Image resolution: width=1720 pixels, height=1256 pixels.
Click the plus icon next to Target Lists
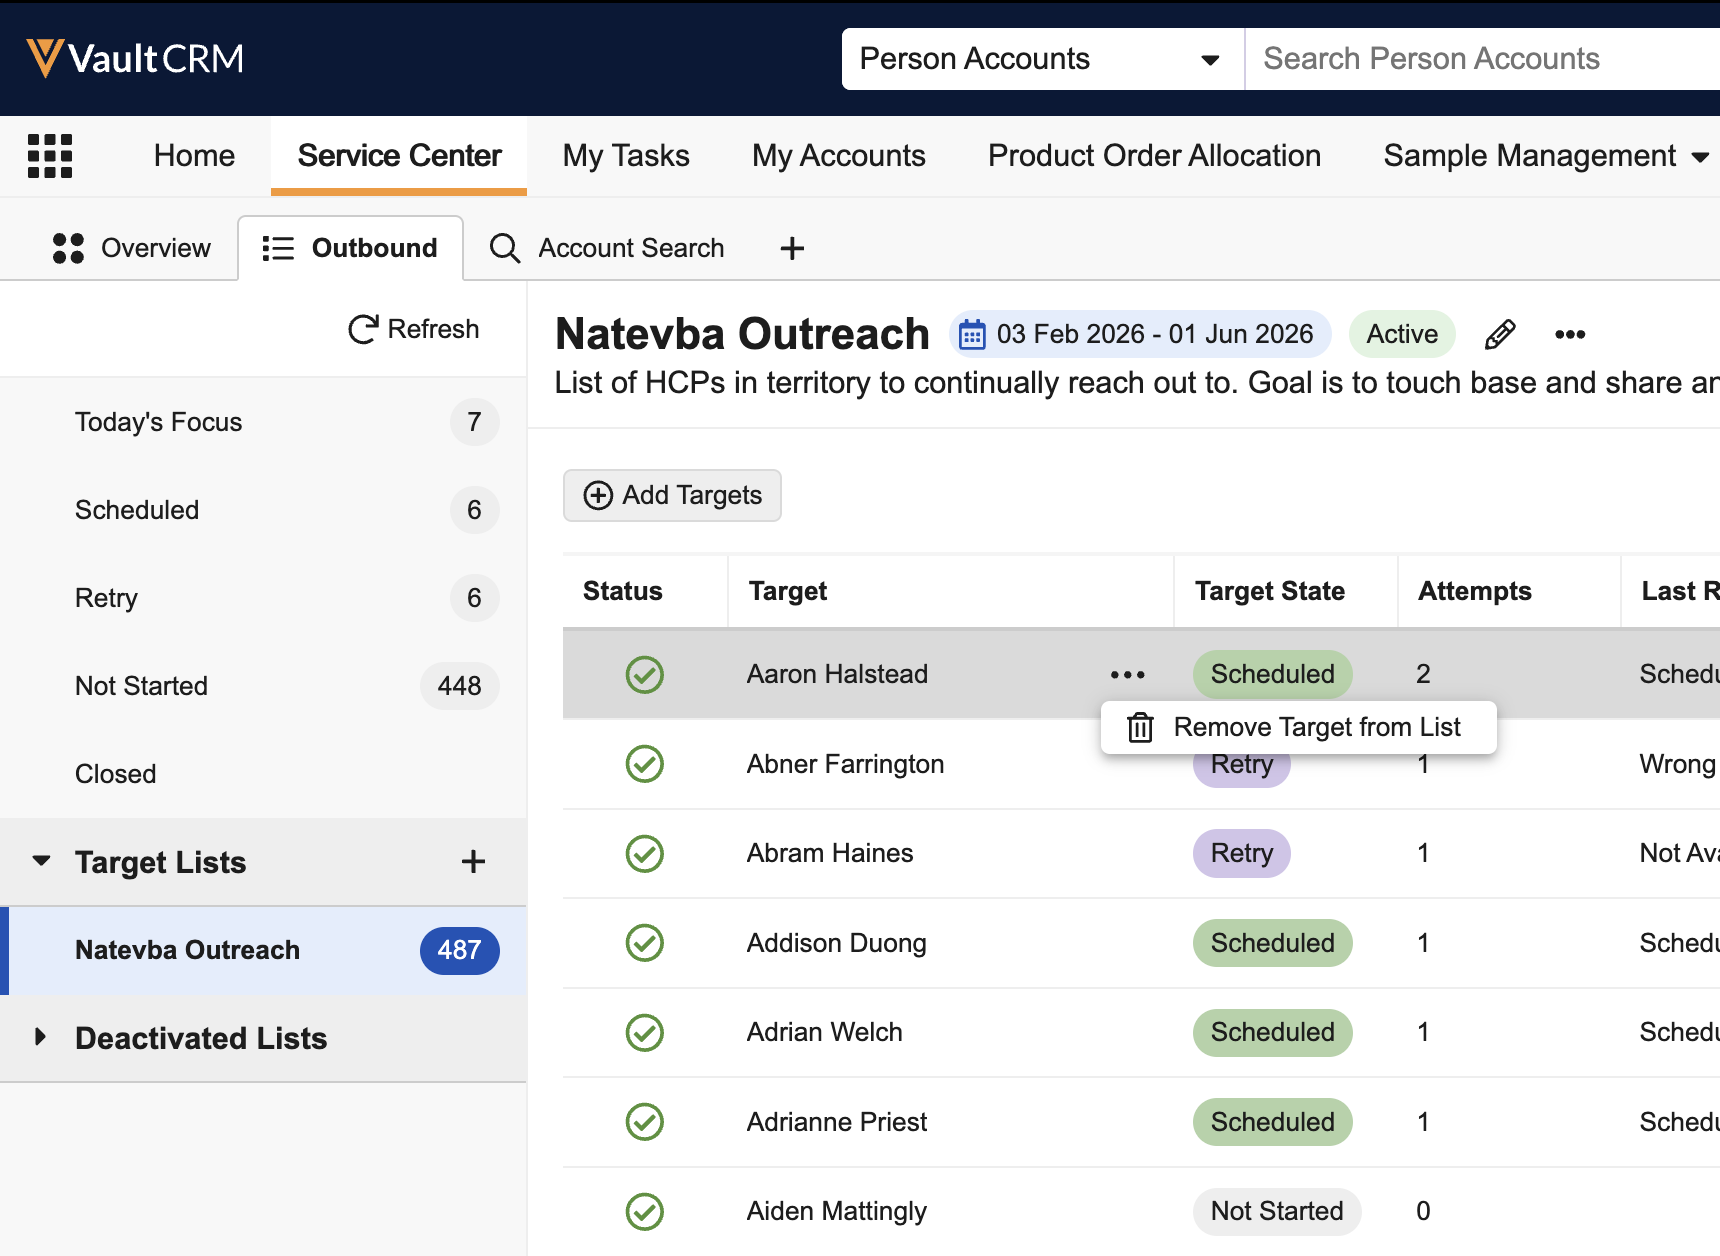tap(473, 862)
